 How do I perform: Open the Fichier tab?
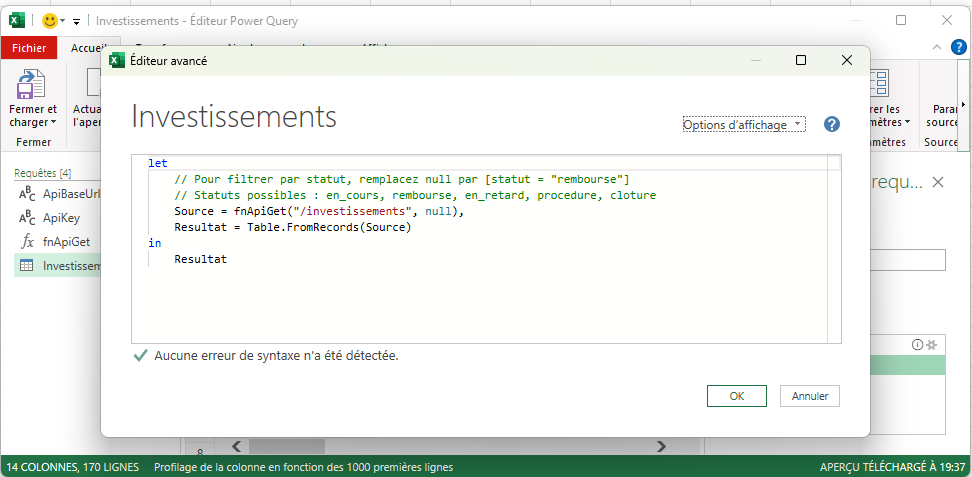(29, 48)
